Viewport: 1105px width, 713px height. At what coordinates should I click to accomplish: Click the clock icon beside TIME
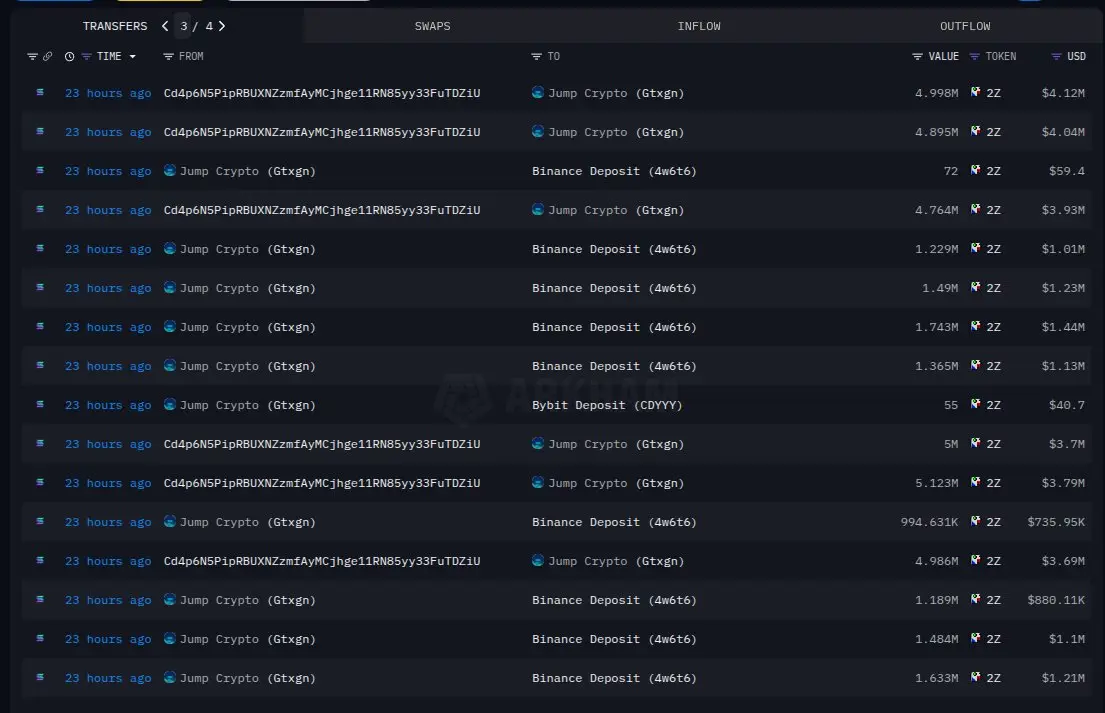tap(69, 56)
